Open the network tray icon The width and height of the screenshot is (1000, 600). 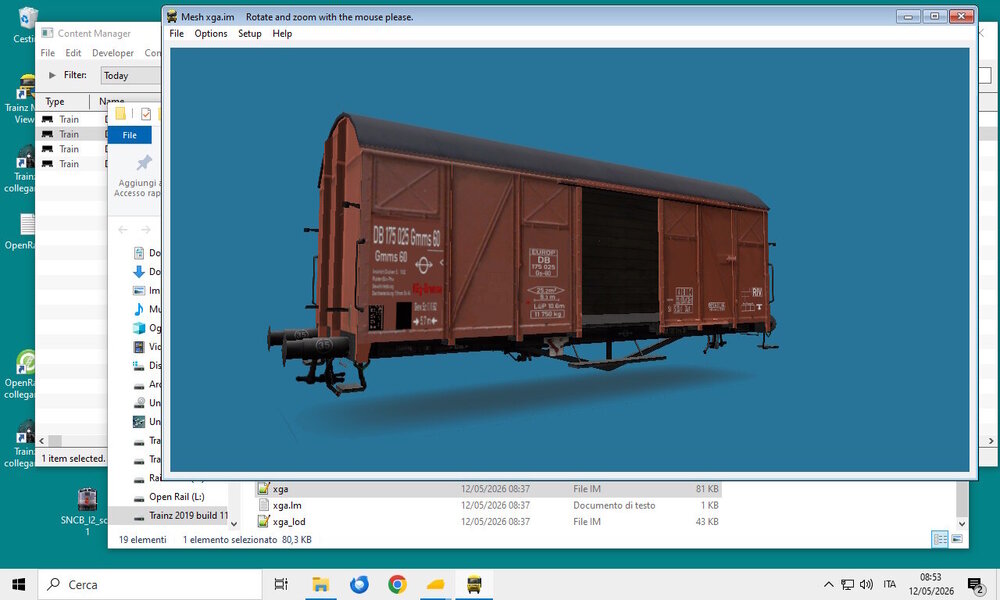point(847,584)
